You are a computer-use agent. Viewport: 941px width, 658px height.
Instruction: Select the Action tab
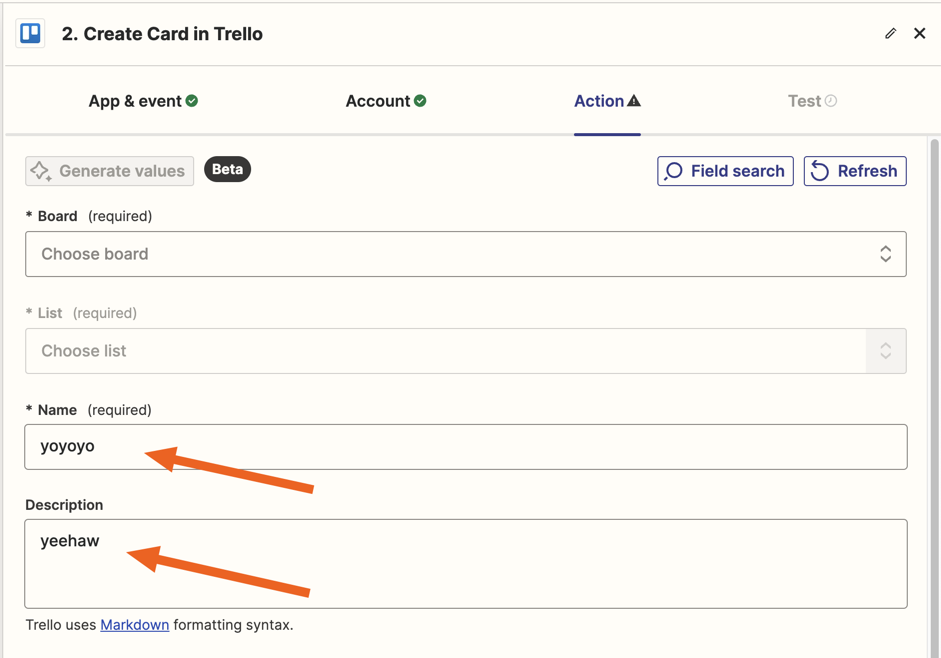click(607, 101)
